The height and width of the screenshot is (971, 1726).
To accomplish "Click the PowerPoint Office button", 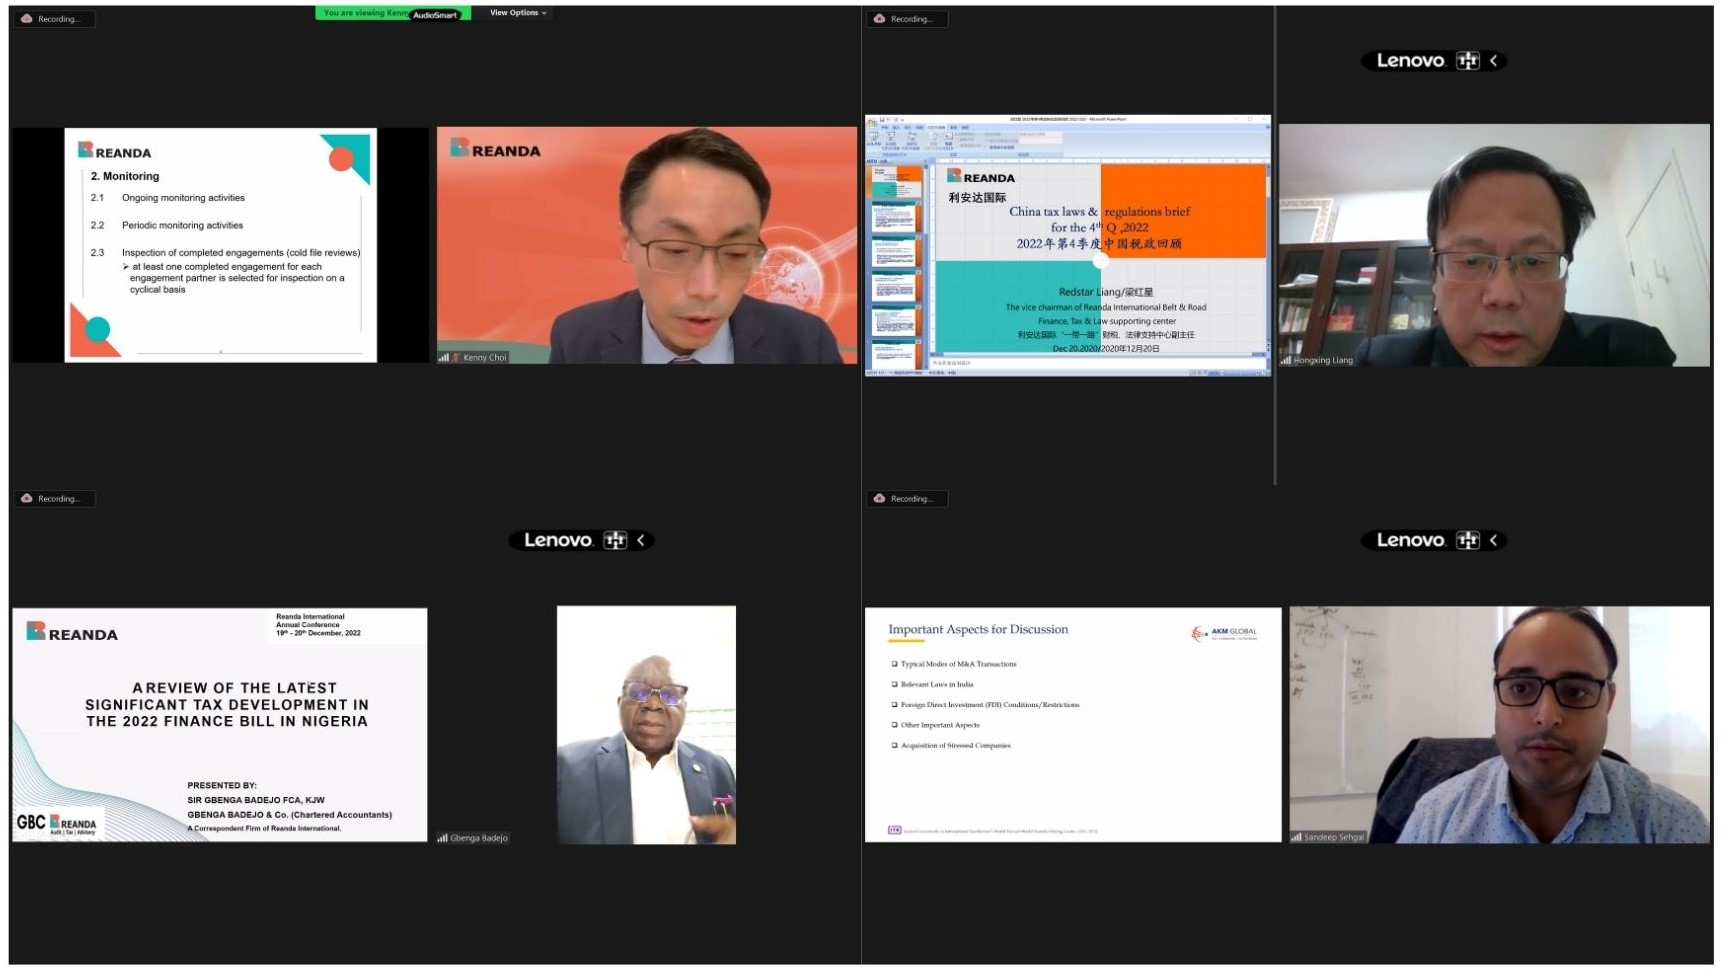I will pos(872,122).
